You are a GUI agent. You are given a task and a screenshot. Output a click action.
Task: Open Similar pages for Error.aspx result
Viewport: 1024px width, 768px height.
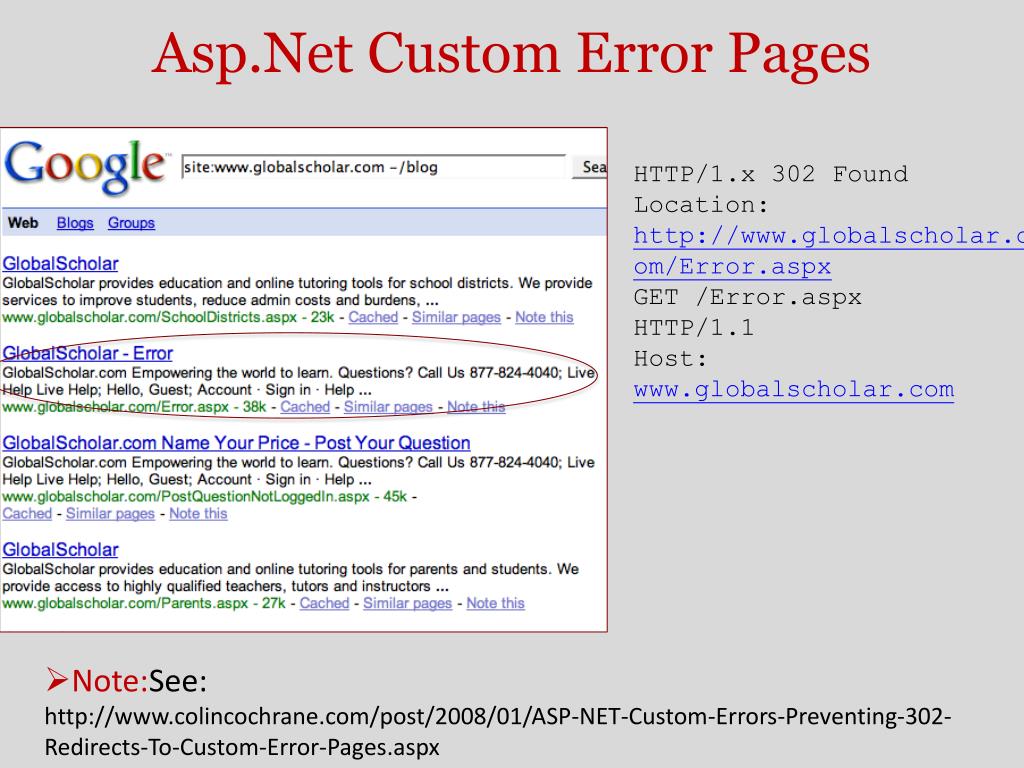[x=388, y=407]
